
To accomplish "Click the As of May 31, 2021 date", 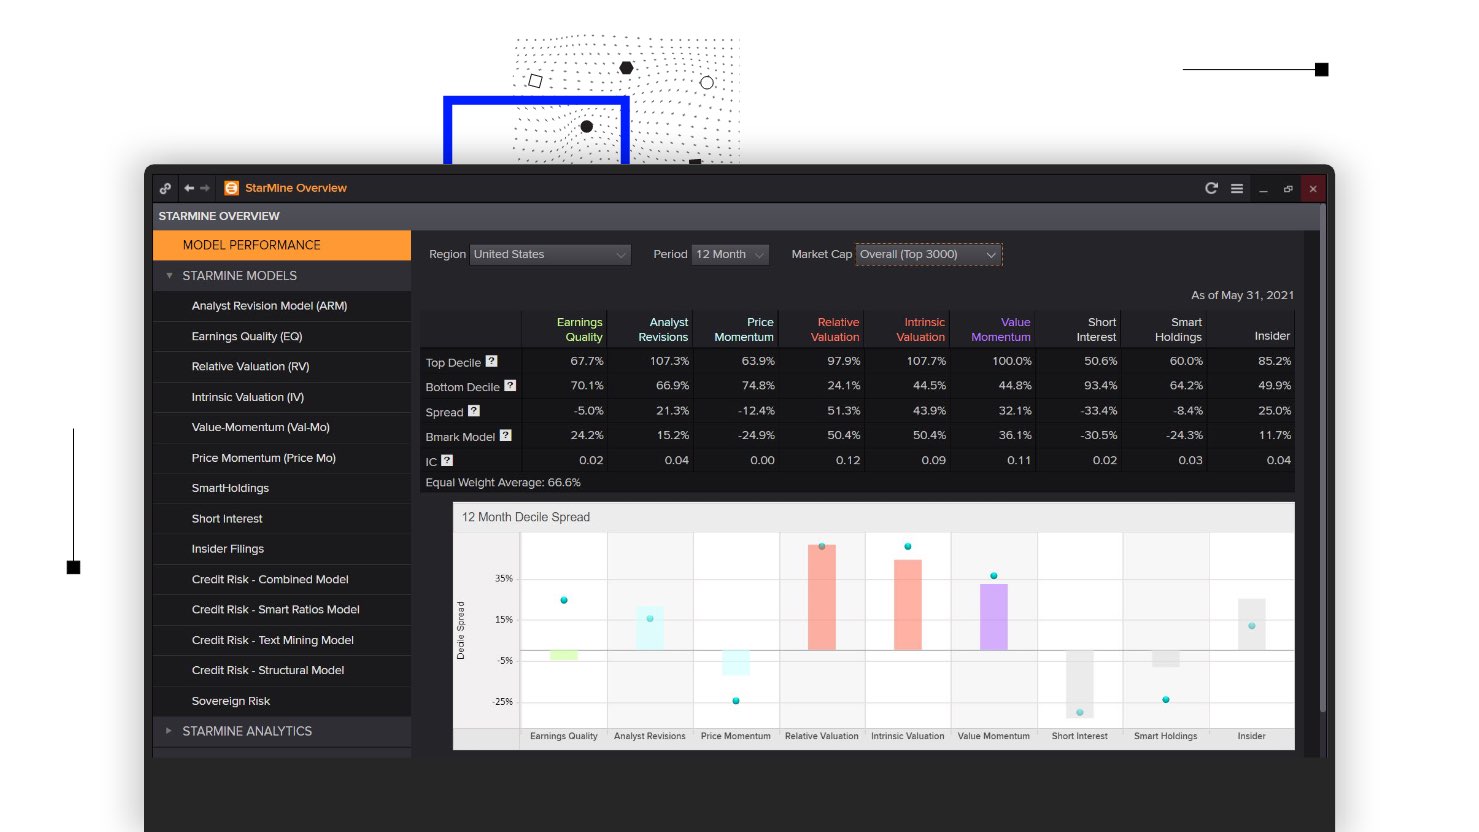I will coord(1242,295).
